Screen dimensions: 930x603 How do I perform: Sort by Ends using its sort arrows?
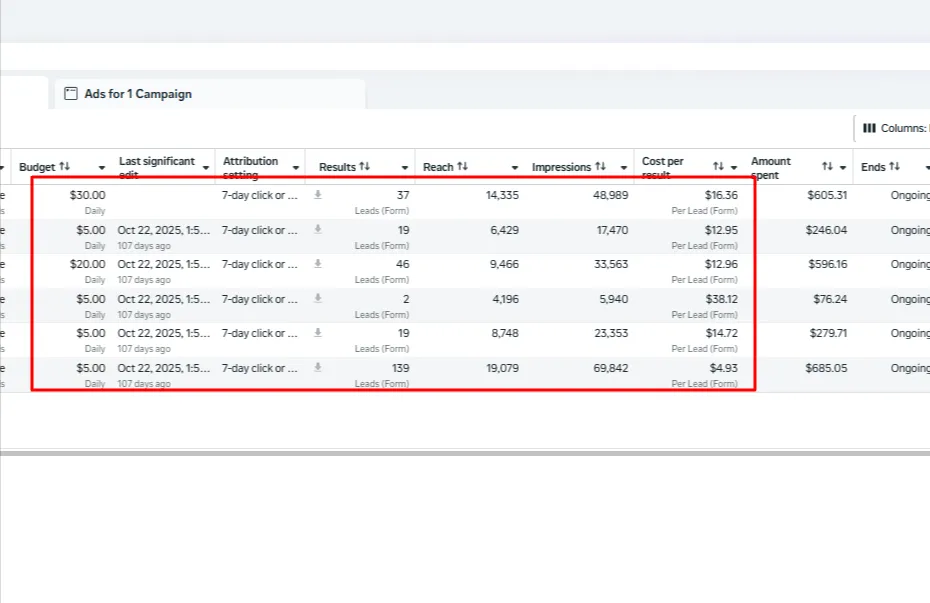coord(894,167)
